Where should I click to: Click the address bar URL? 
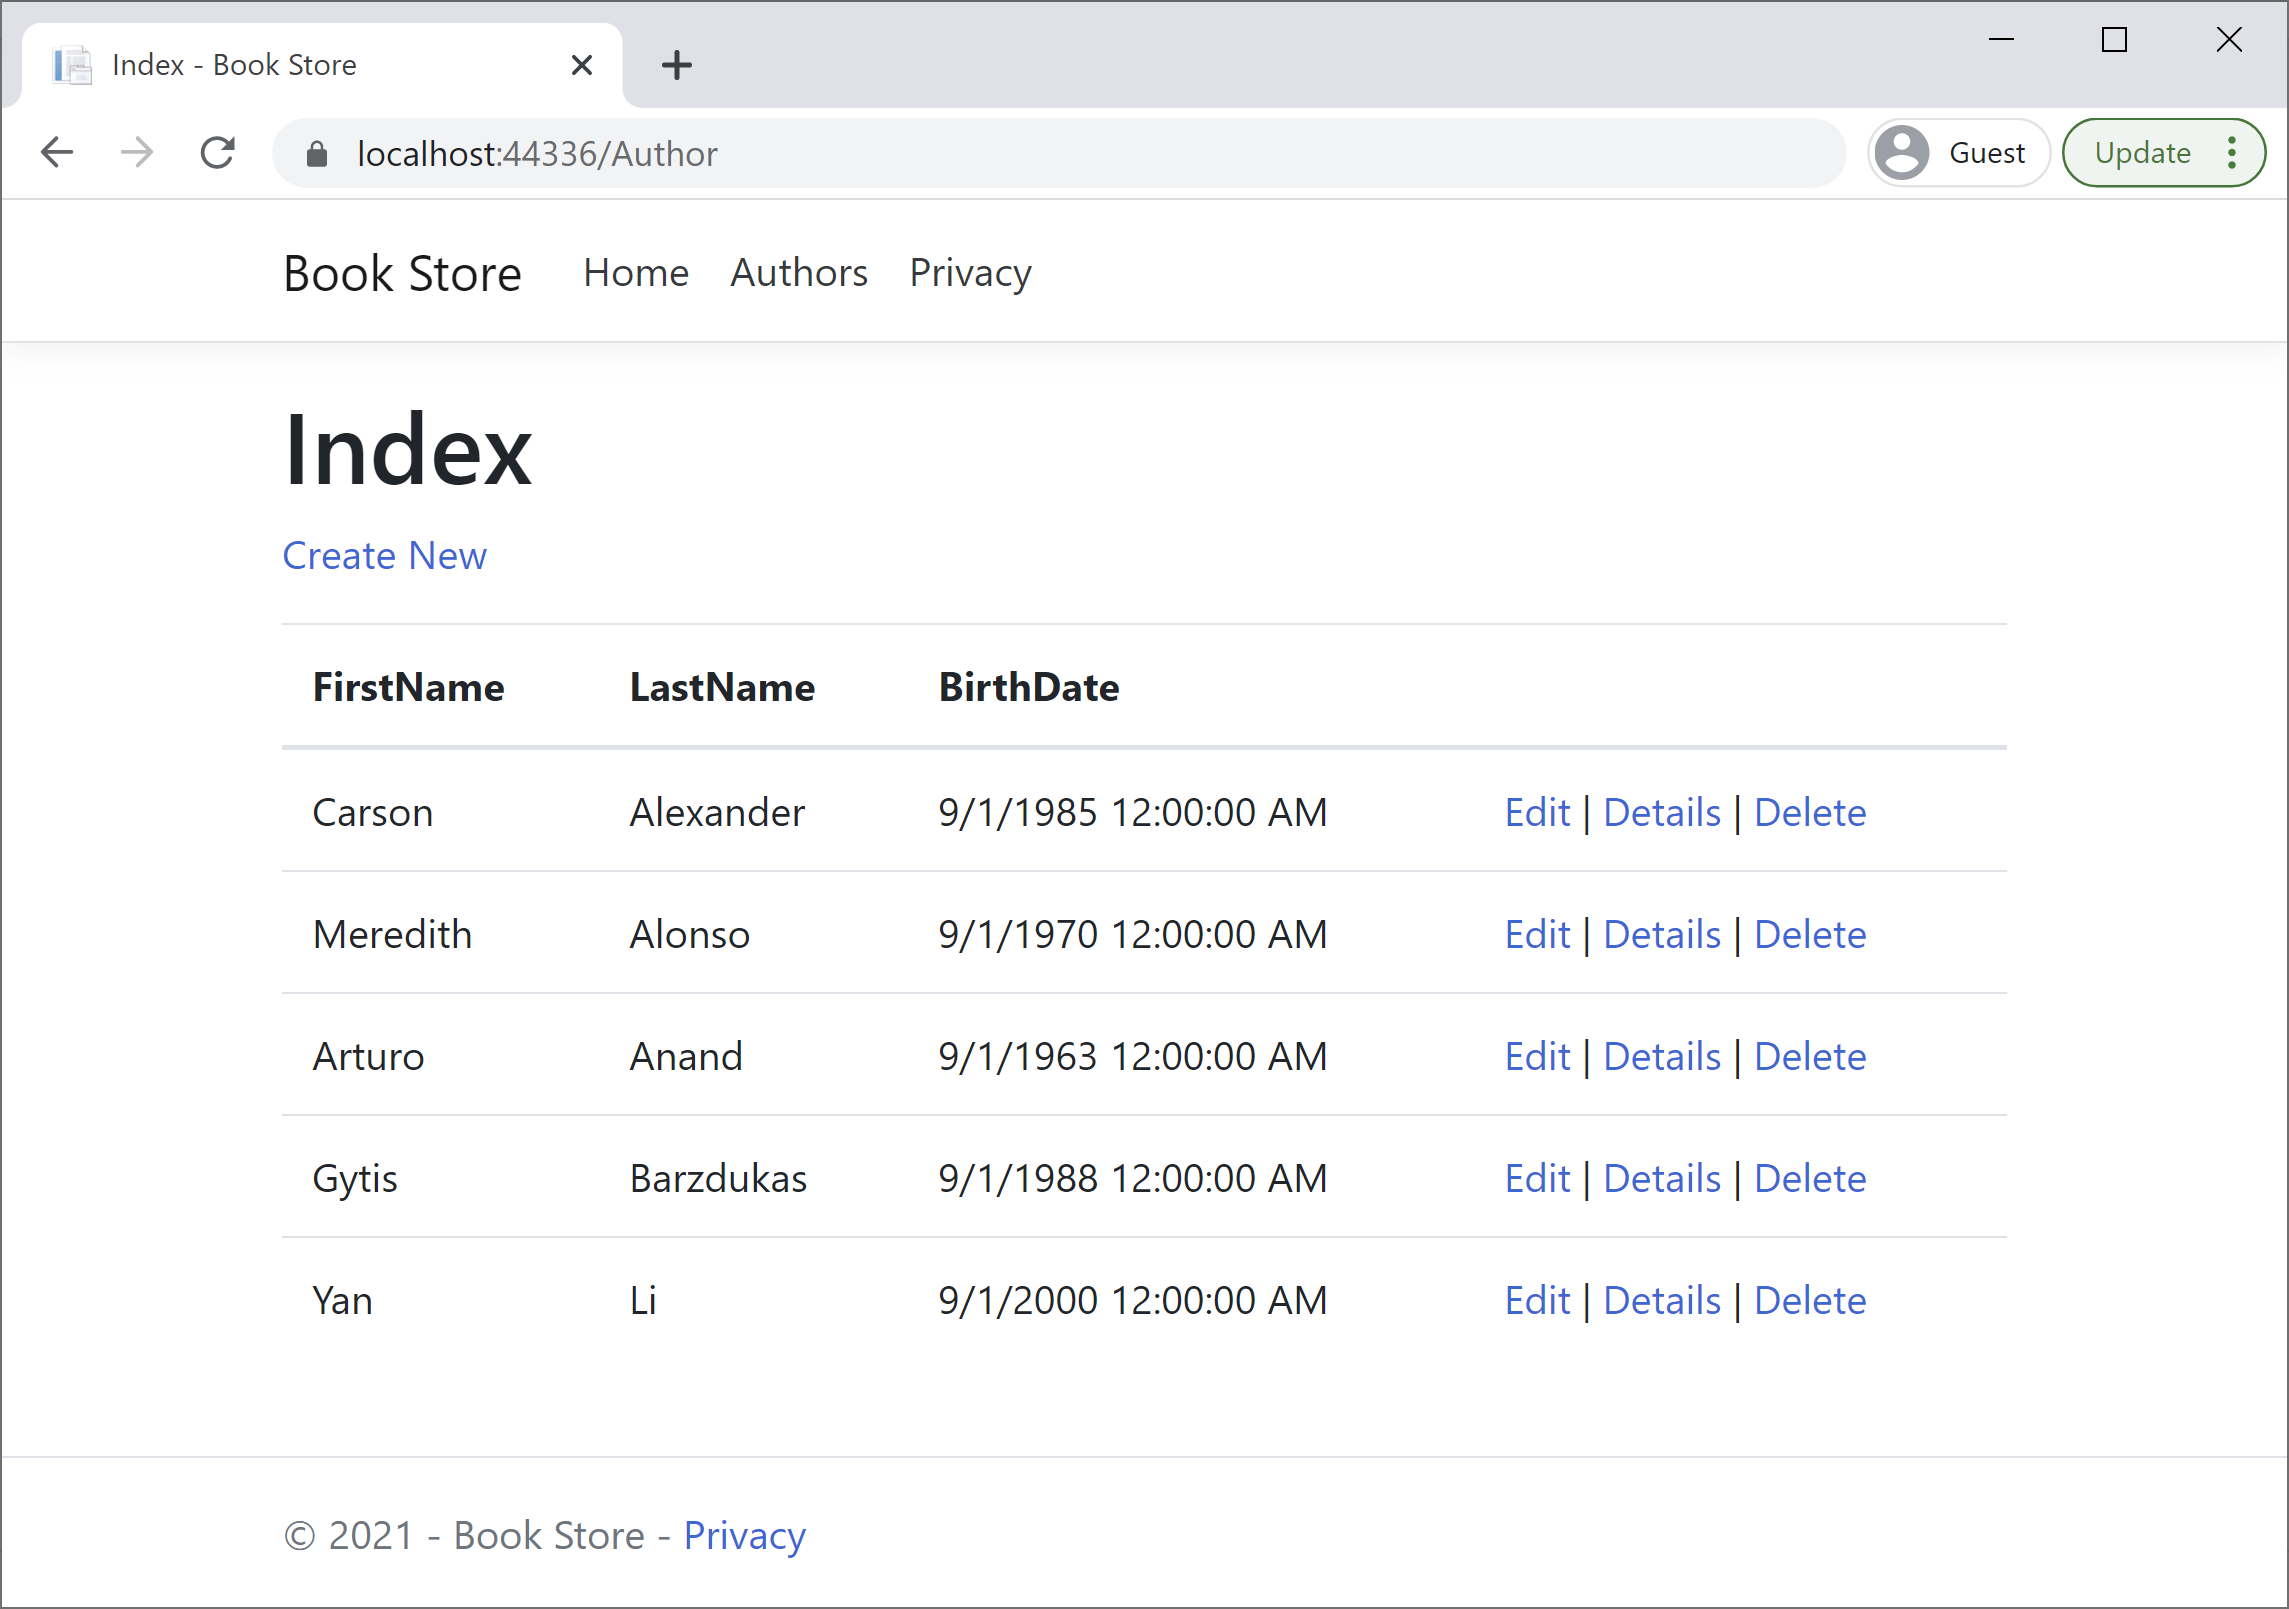tap(537, 154)
